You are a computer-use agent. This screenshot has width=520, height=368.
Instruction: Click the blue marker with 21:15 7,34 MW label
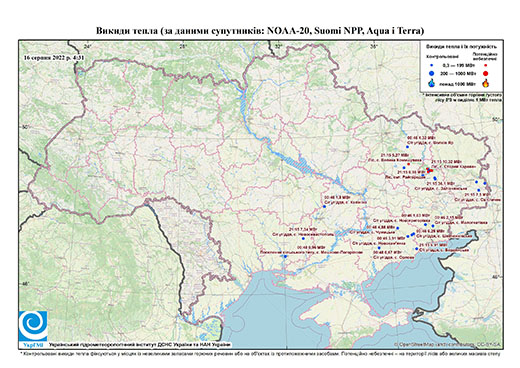click(x=303, y=238)
